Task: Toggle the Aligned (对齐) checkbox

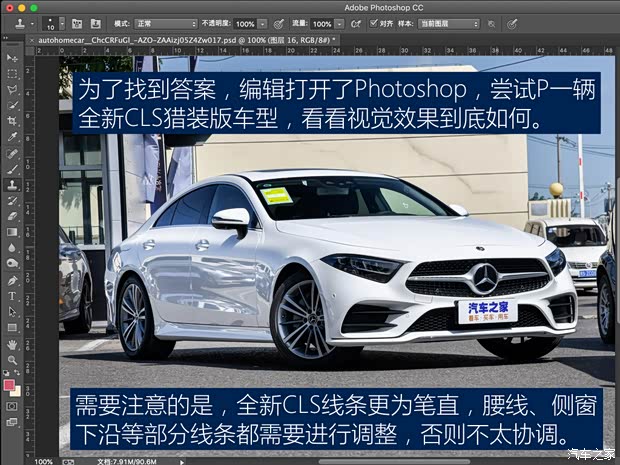Action: 373,22
